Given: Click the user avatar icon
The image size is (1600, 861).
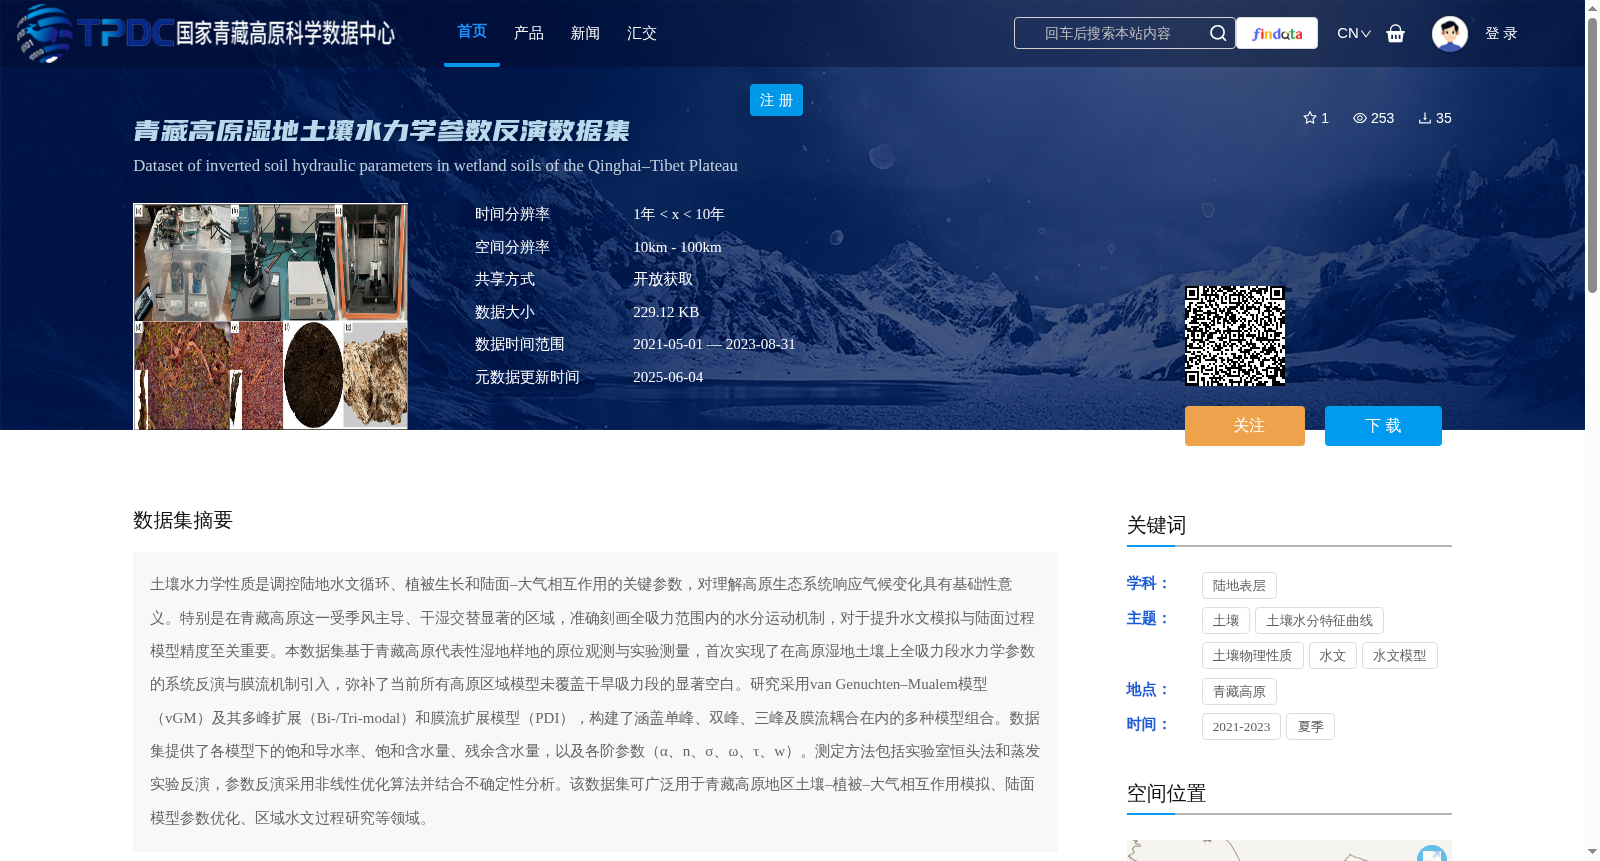Looking at the screenshot, I should coord(1449,33).
